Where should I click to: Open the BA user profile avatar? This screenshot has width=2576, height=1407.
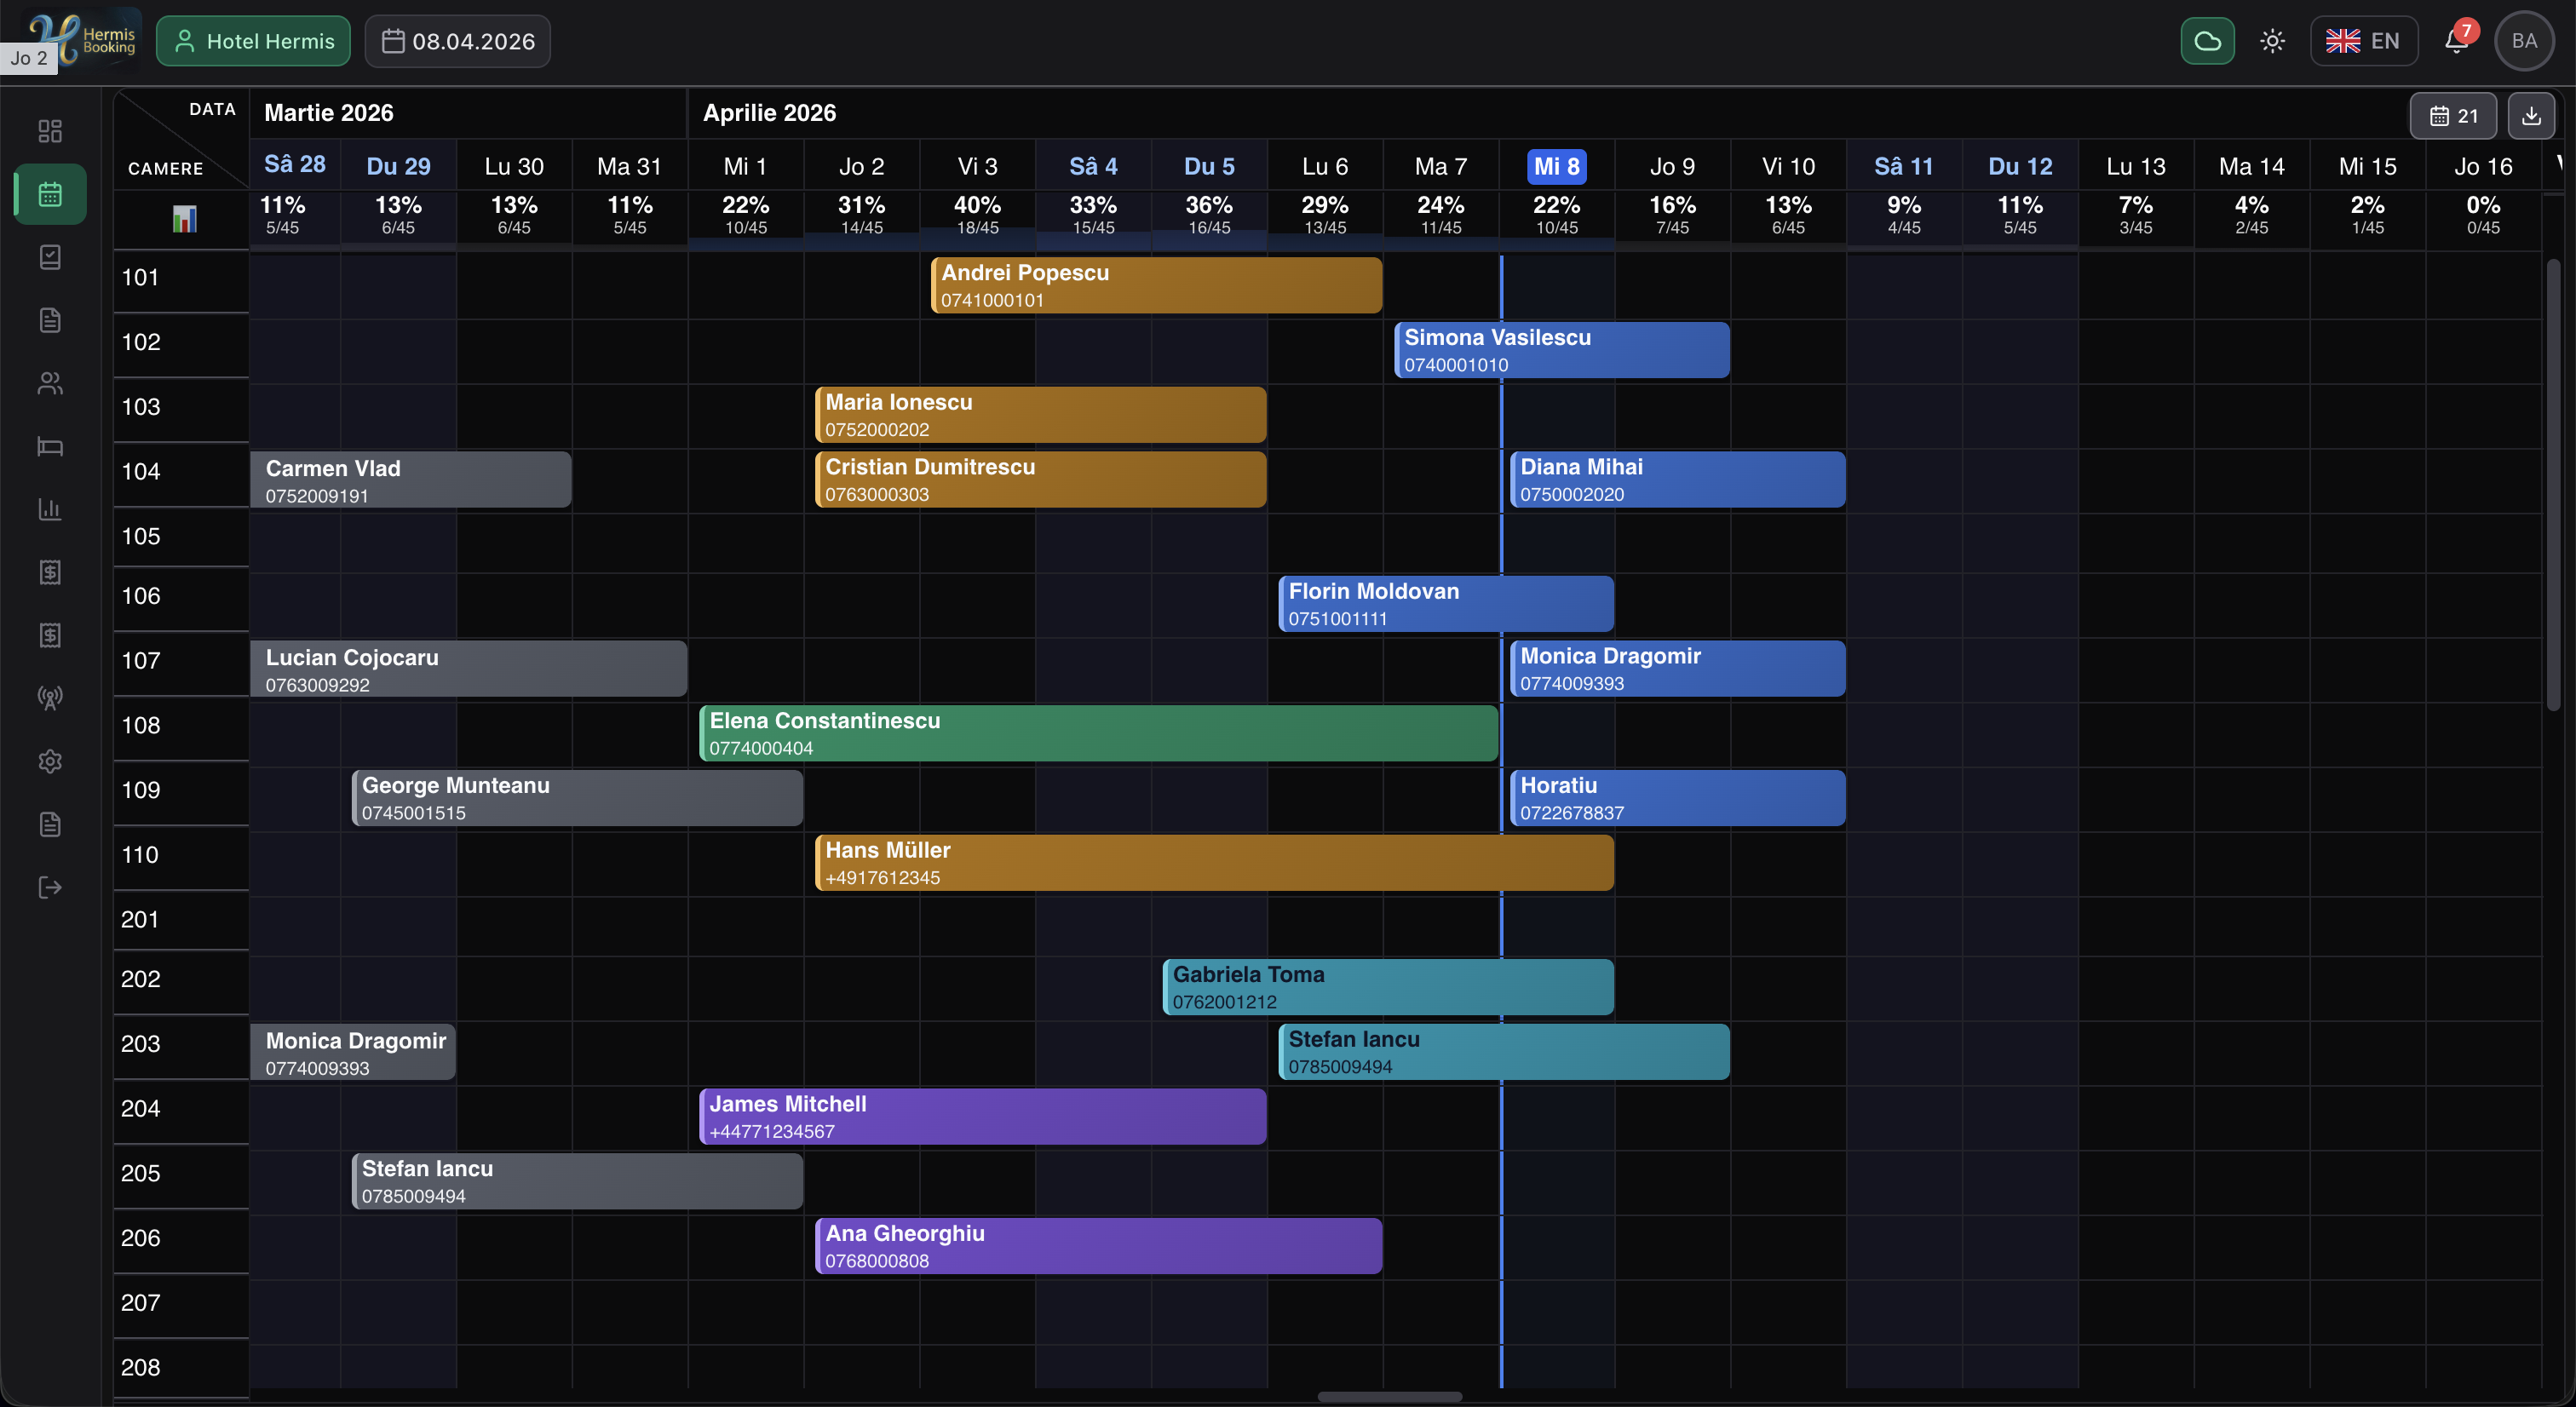click(x=2524, y=41)
